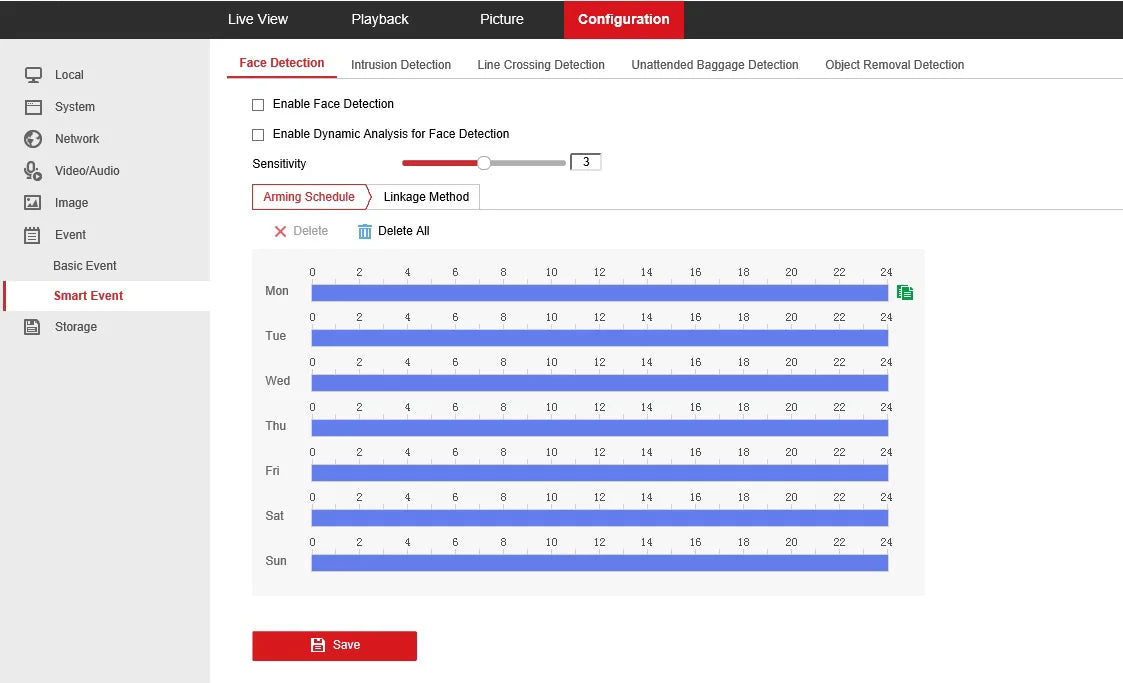Image resolution: width=1123 pixels, height=683 pixels.
Task: Click the Sensitivity value input box
Action: pyautogui.click(x=585, y=162)
